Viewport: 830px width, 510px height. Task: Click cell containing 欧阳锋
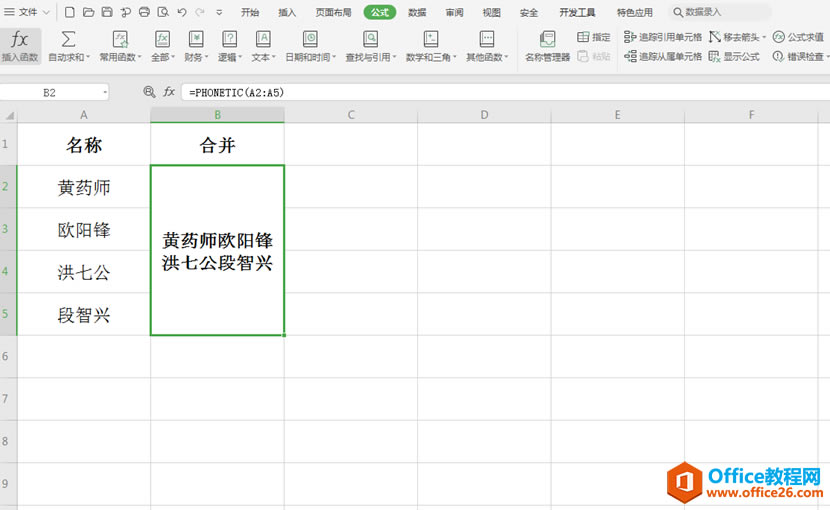tap(84, 229)
